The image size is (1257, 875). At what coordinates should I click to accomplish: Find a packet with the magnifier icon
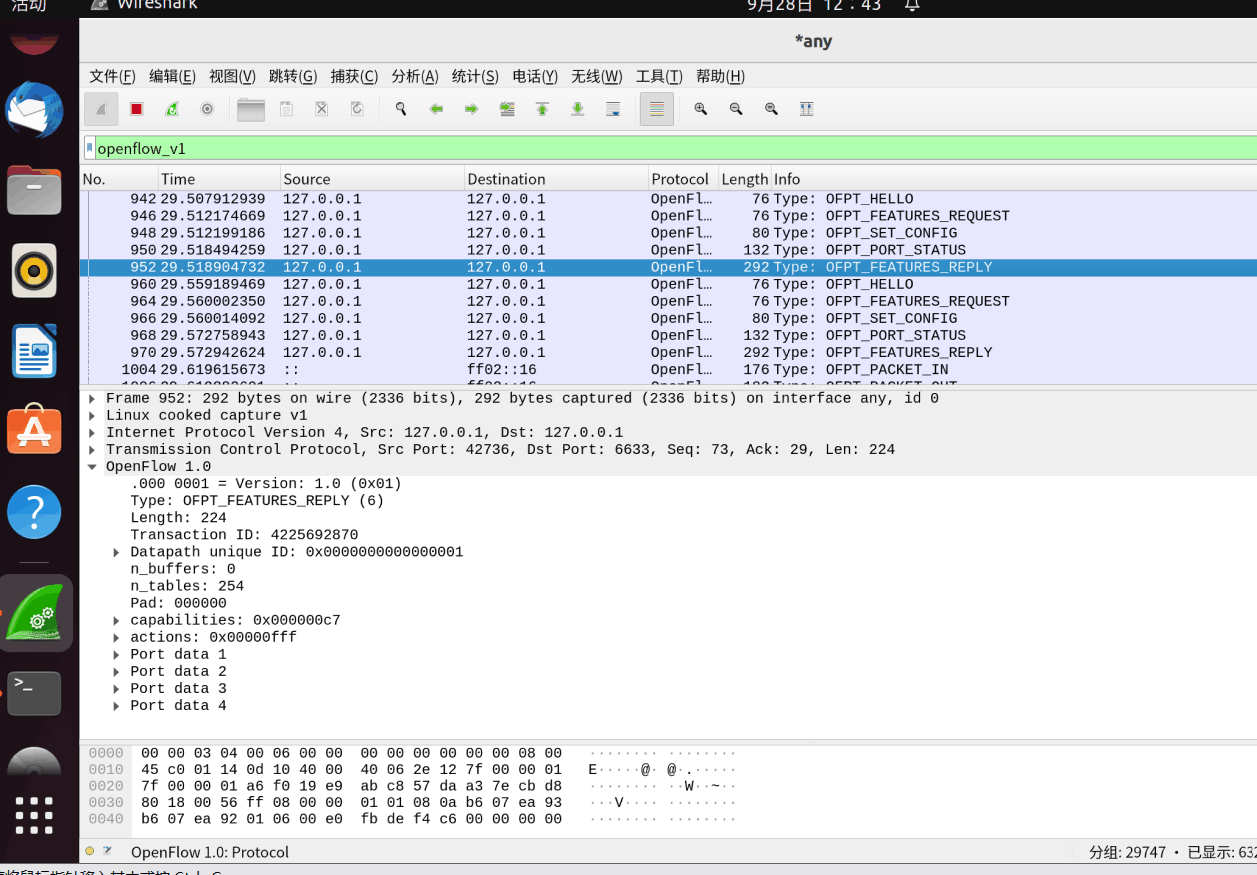[x=401, y=109]
